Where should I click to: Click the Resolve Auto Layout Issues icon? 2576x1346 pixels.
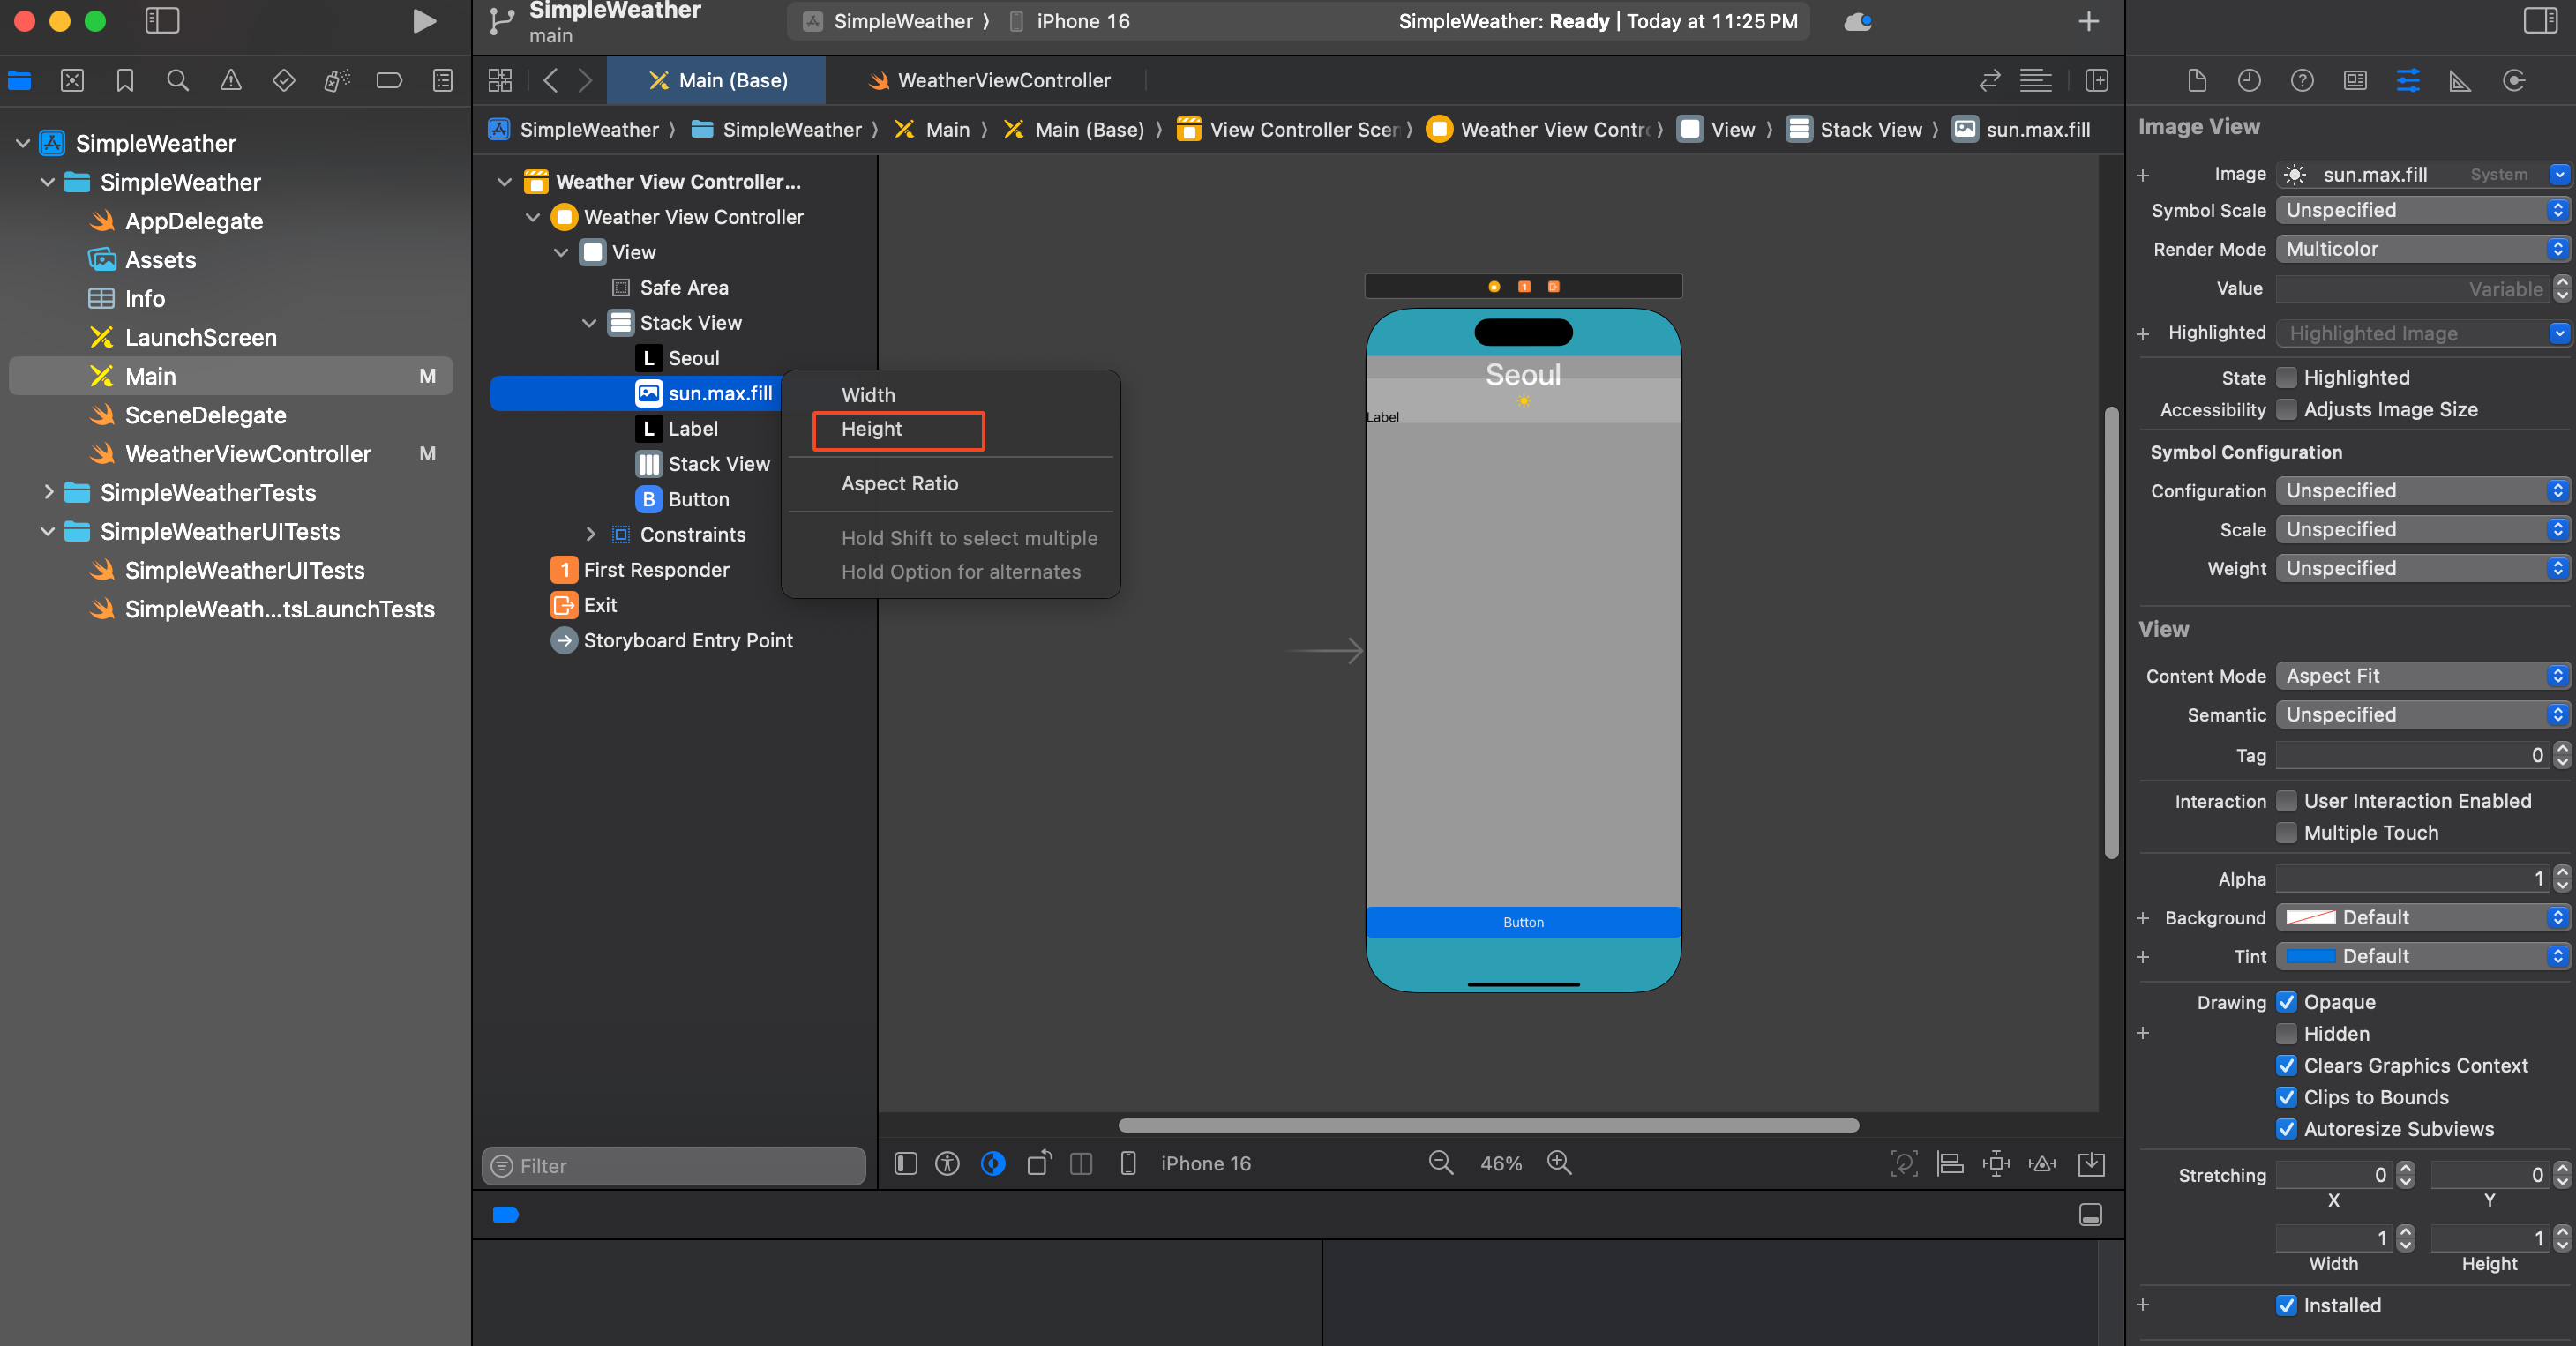pos(2041,1163)
